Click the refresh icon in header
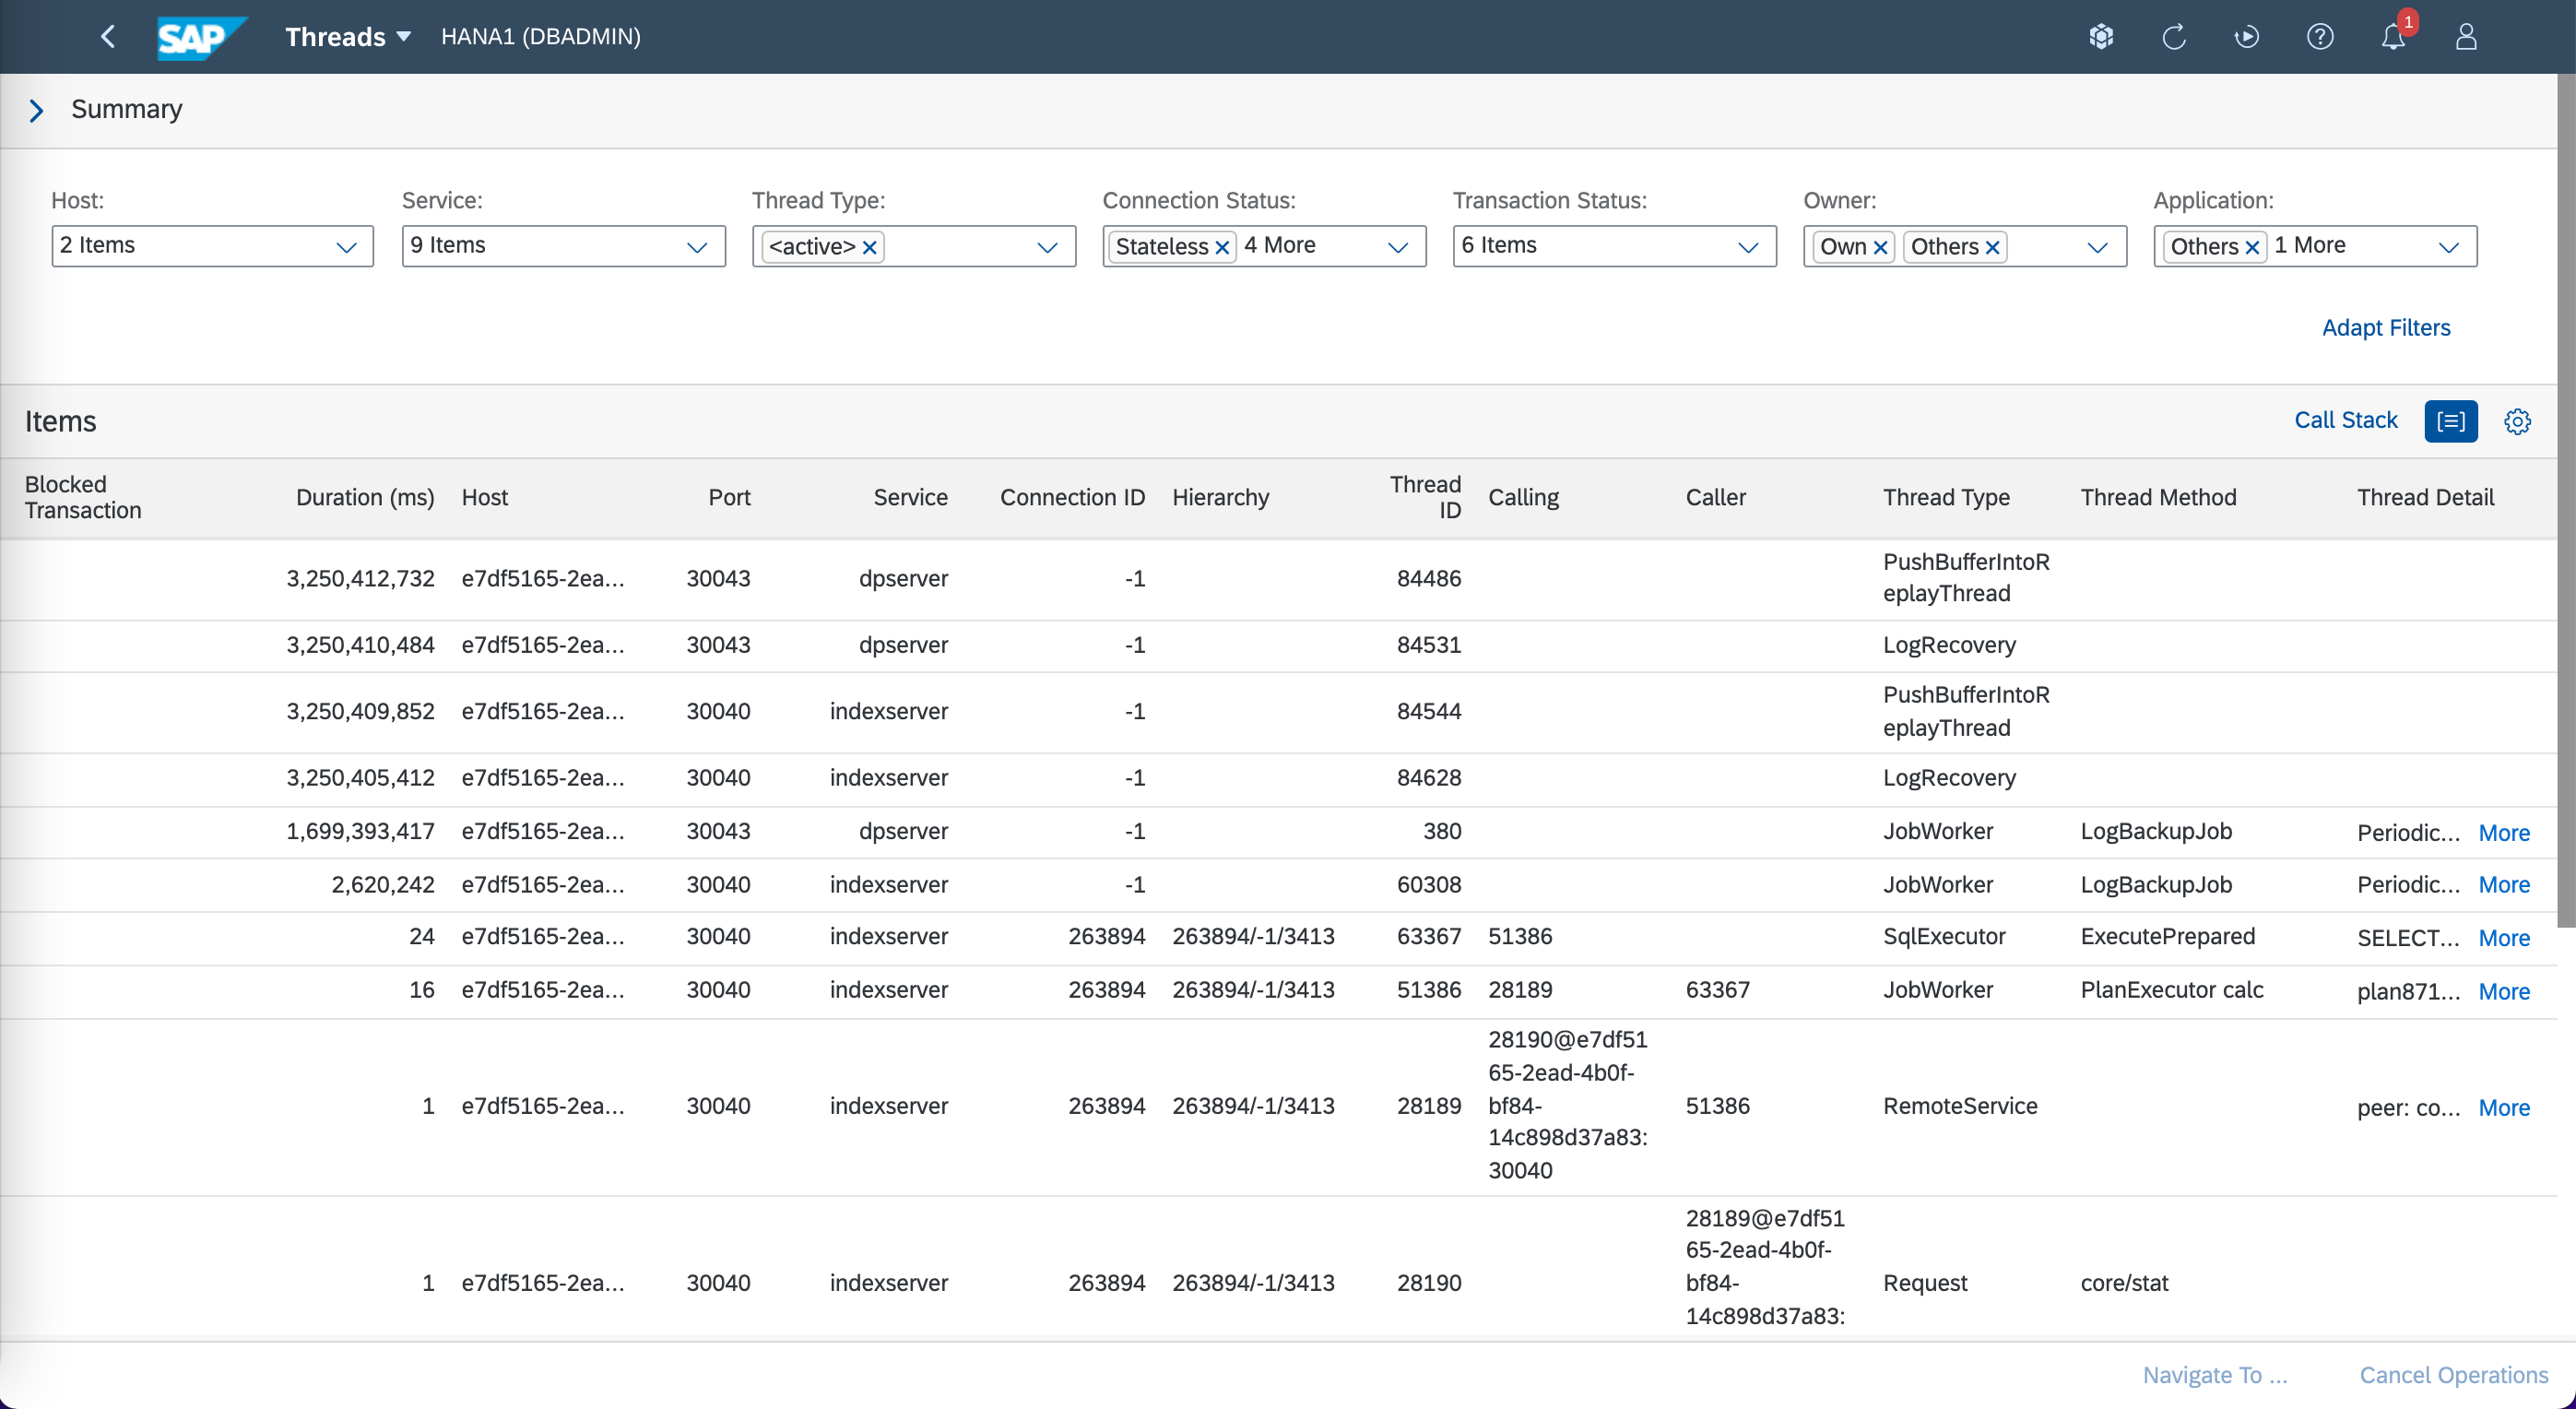 tap(2174, 37)
